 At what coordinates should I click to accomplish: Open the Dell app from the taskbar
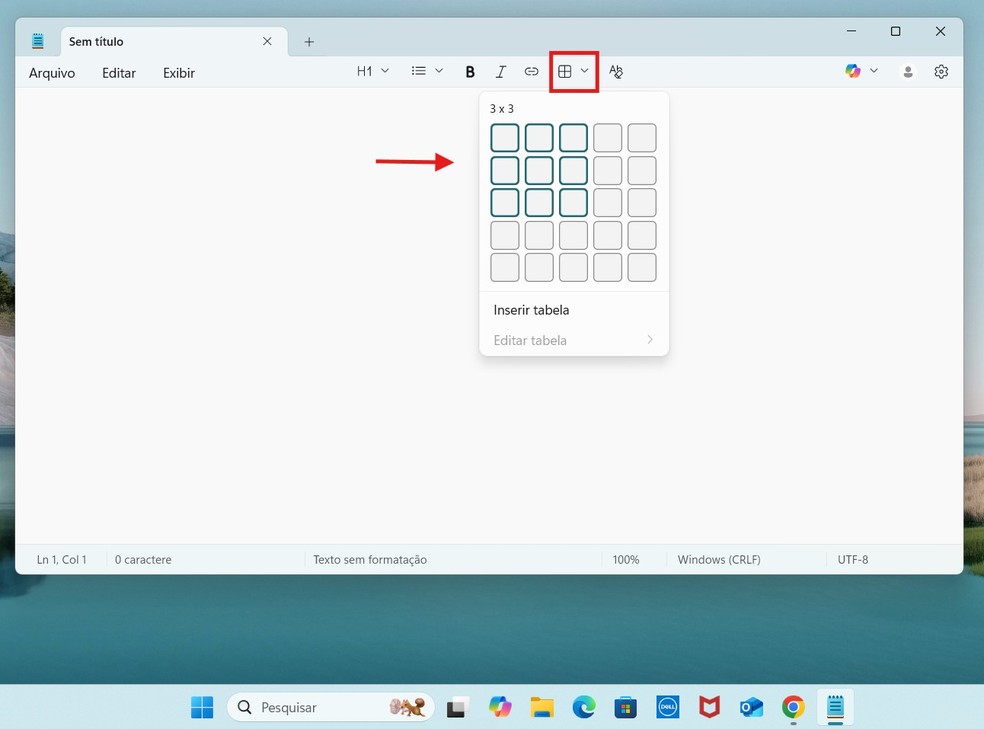(668, 707)
